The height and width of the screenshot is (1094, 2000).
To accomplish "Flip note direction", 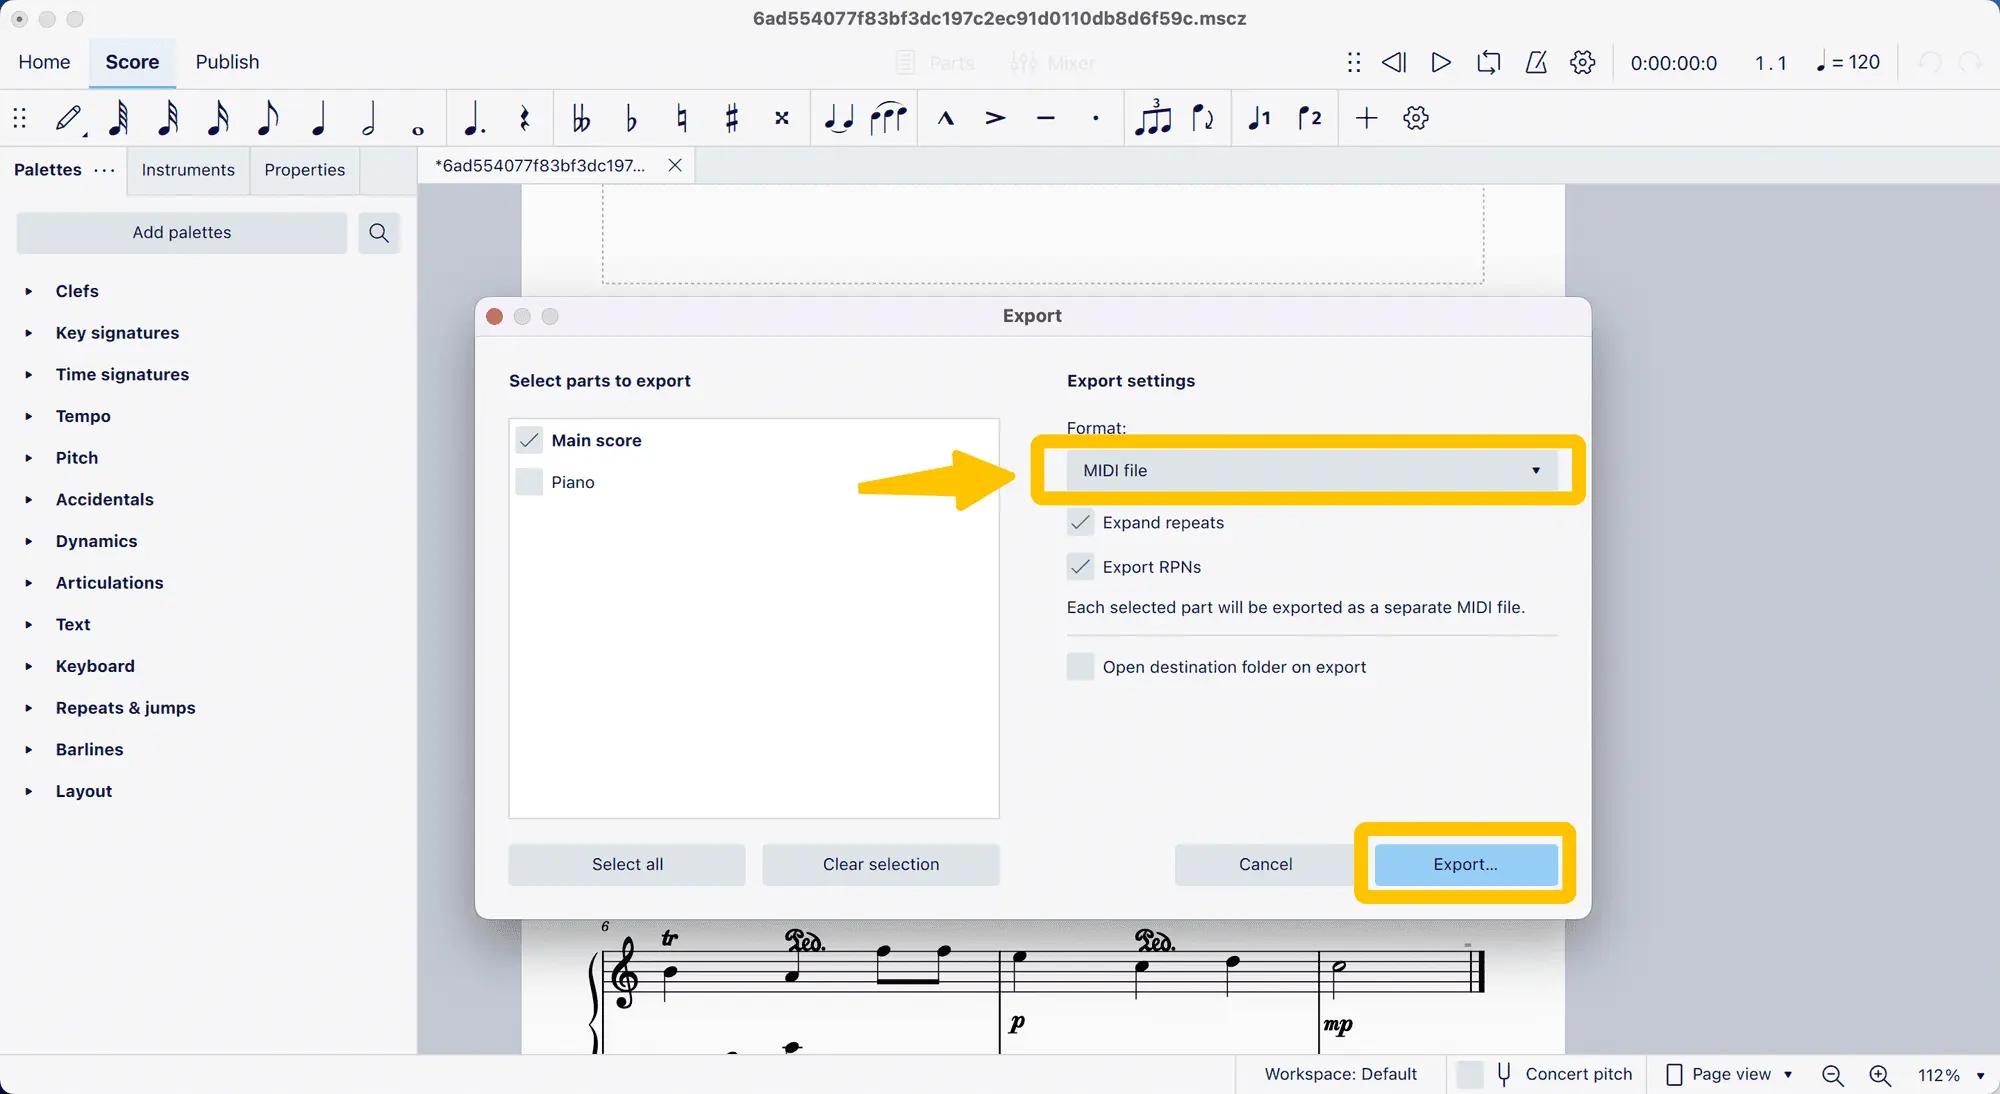I will 1203,118.
